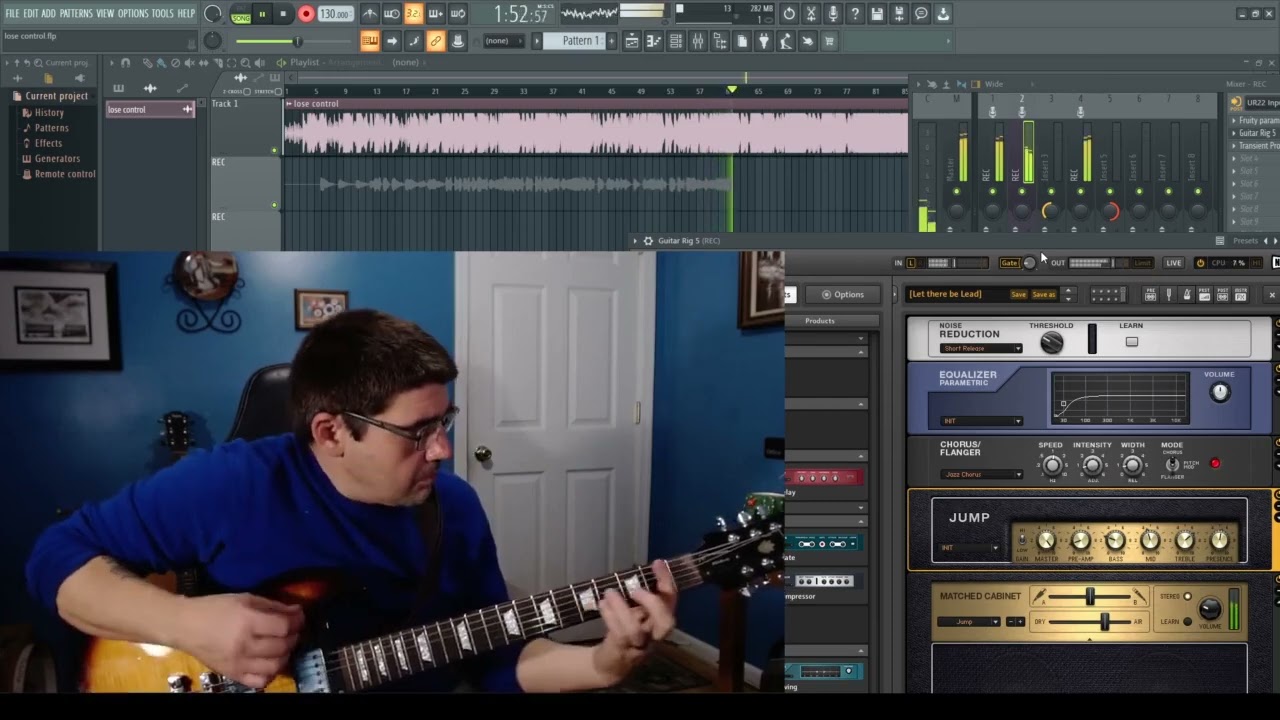1280x720 pixels.
Task: Toggle the LIVE view button
Action: click(x=1174, y=263)
